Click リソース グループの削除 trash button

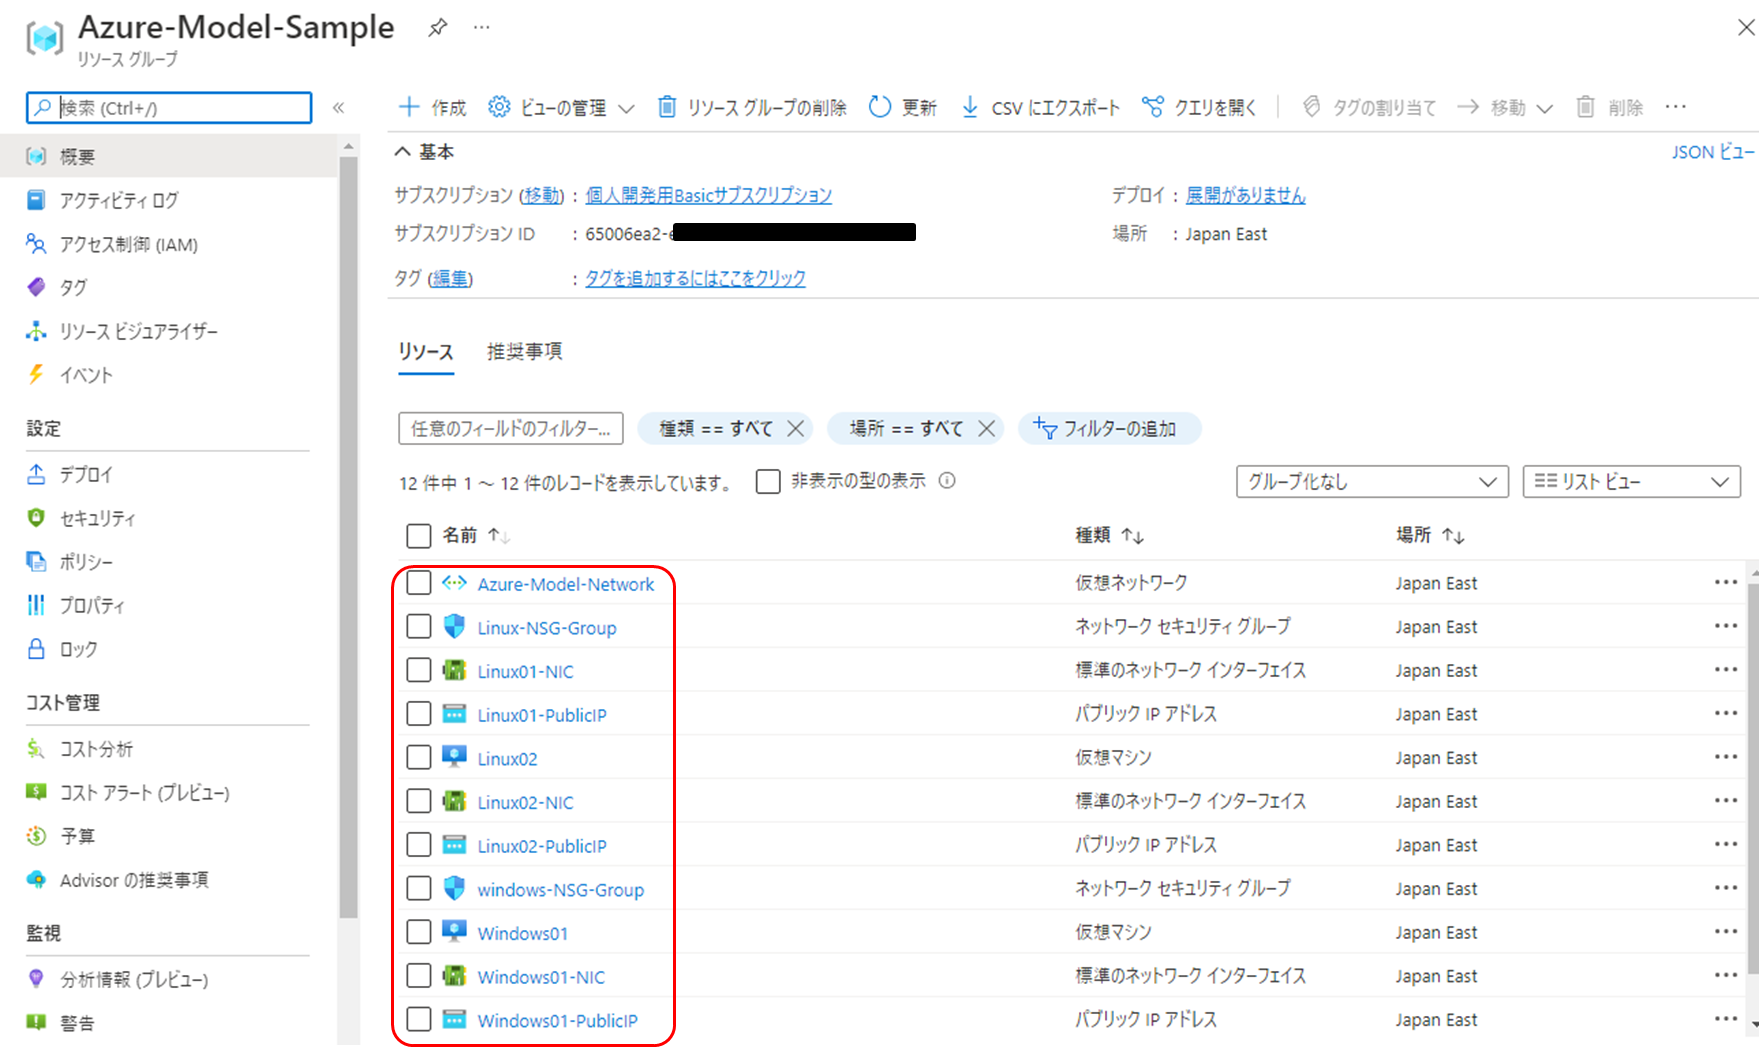[751, 107]
